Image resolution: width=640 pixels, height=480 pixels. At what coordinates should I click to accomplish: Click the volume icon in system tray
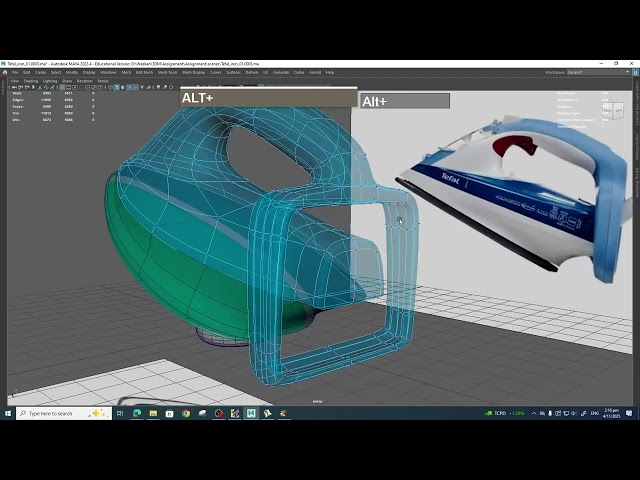click(573, 413)
